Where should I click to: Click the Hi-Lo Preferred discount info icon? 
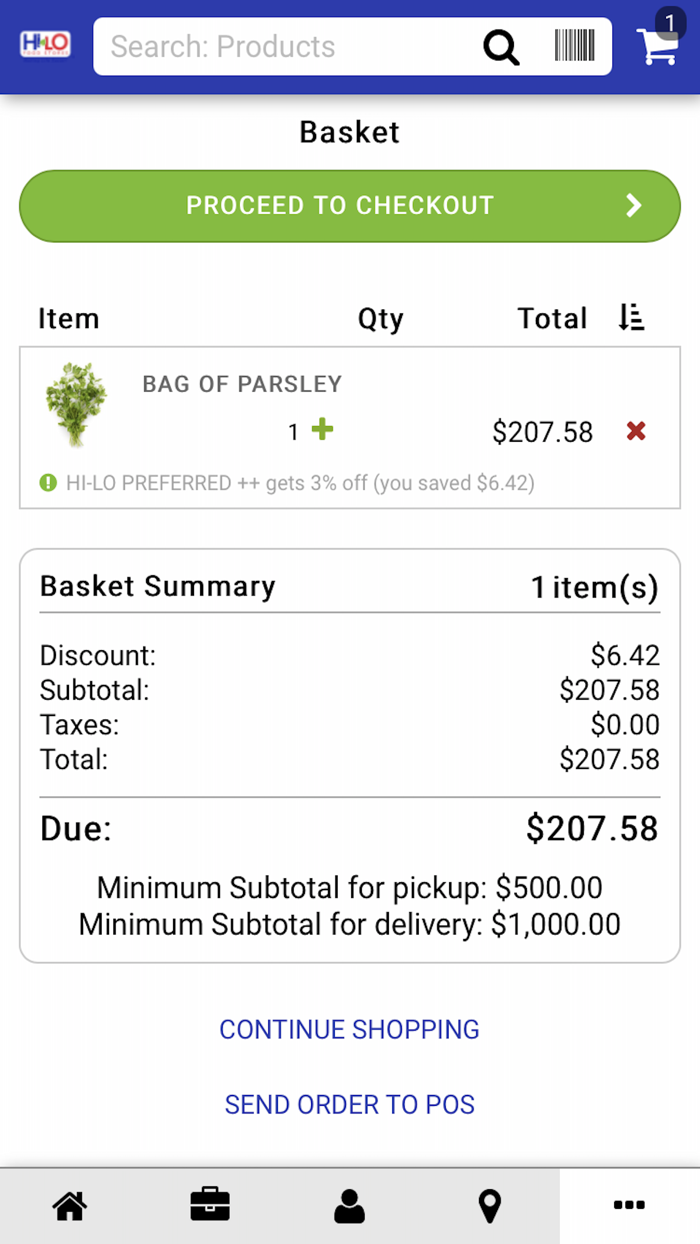point(48,483)
